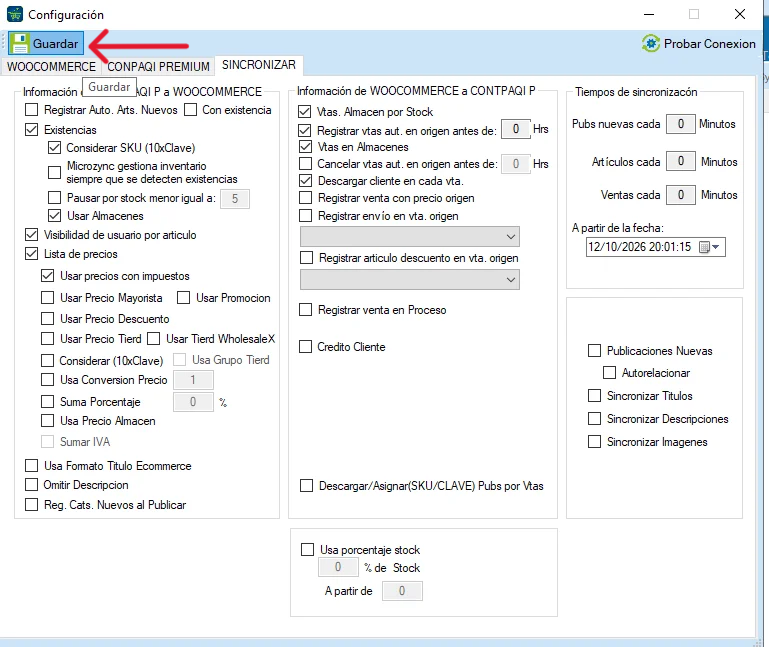Check Publicaciones Nuevas checkbox
The image size is (769, 647).
[x=594, y=350]
